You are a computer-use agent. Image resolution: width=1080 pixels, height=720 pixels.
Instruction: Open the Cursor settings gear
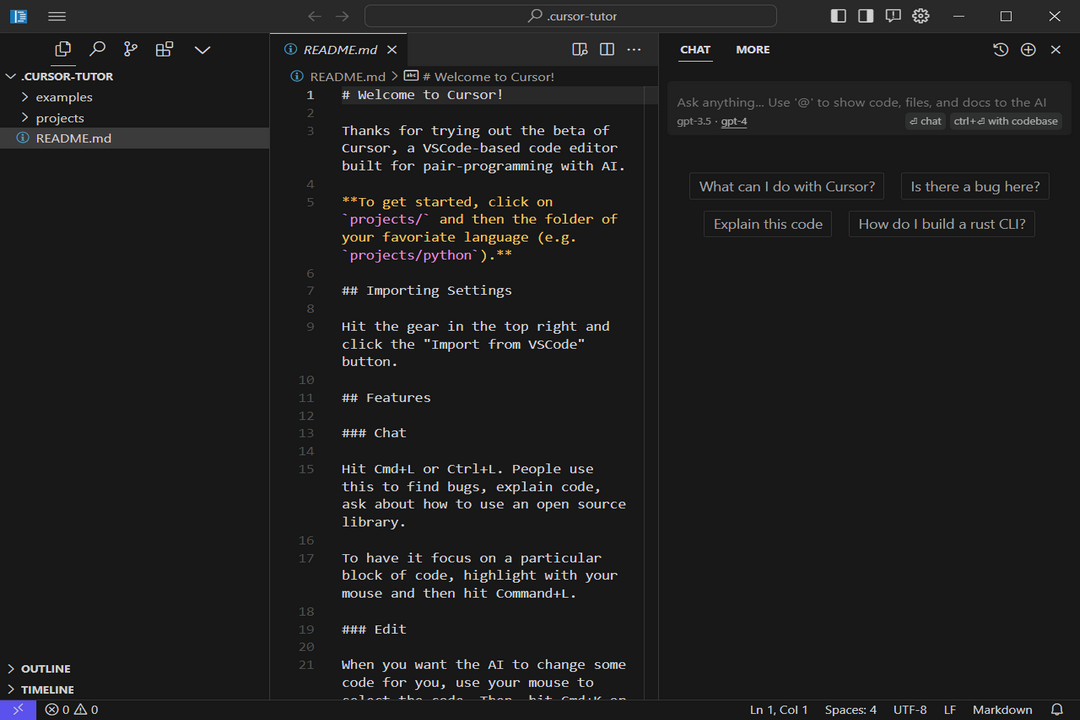tap(921, 16)
